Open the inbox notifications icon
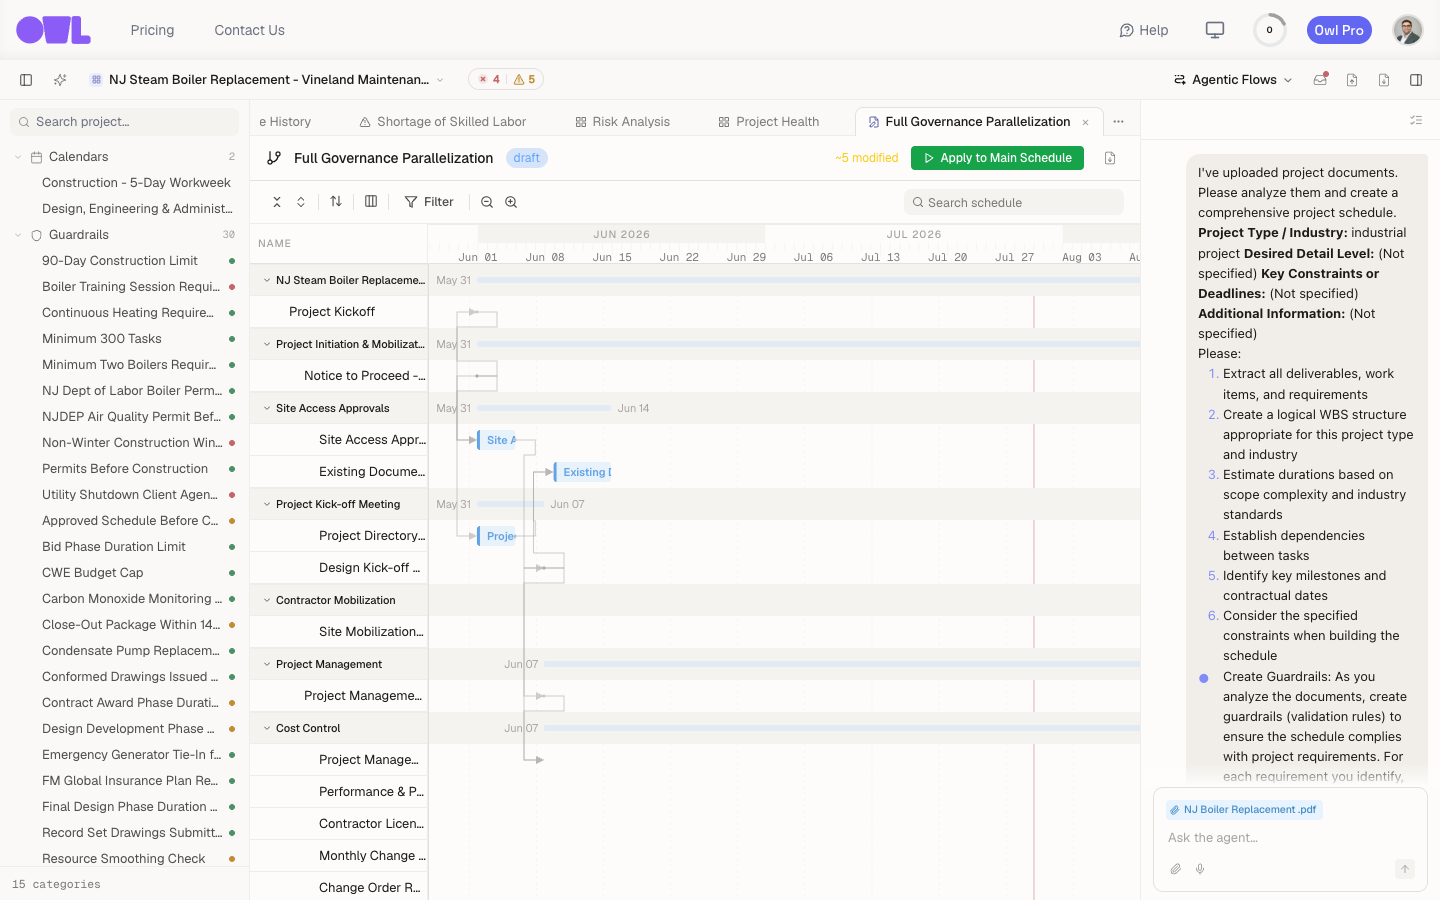This screenshot has width=1440, height=900. point(1320,80)
